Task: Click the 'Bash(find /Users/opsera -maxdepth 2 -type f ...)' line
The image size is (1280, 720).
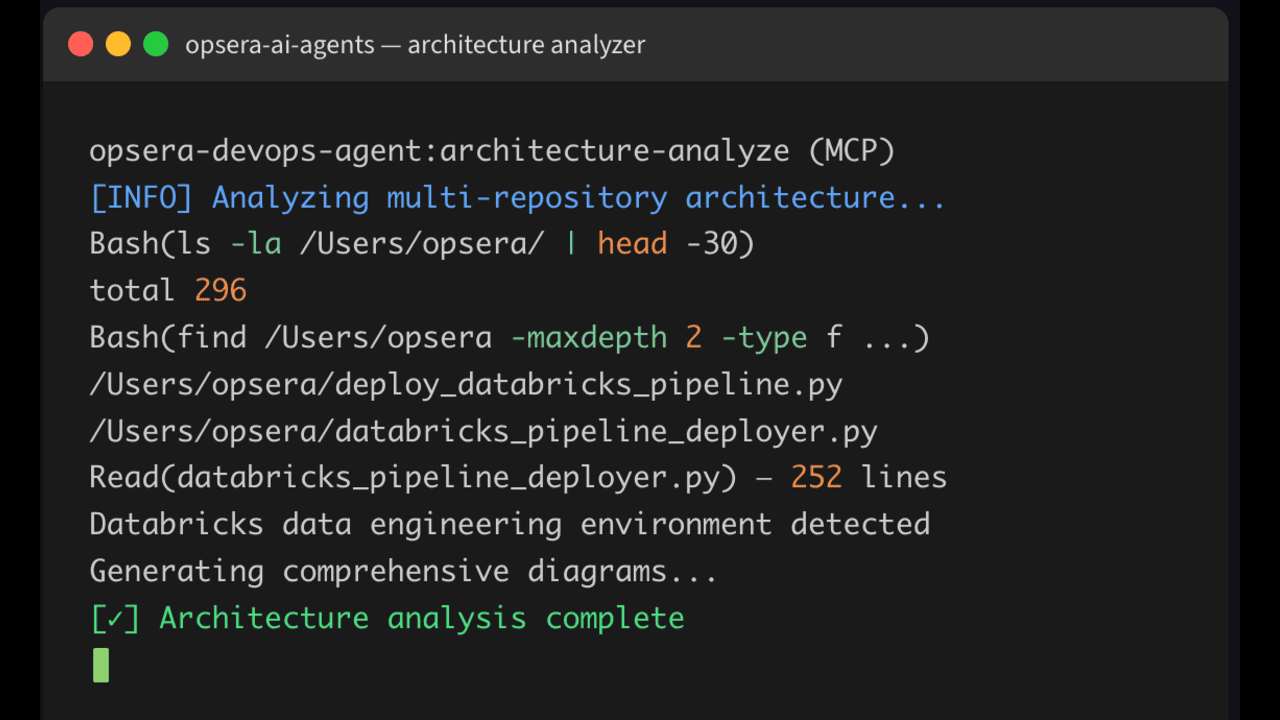Action: click(510, 337)
